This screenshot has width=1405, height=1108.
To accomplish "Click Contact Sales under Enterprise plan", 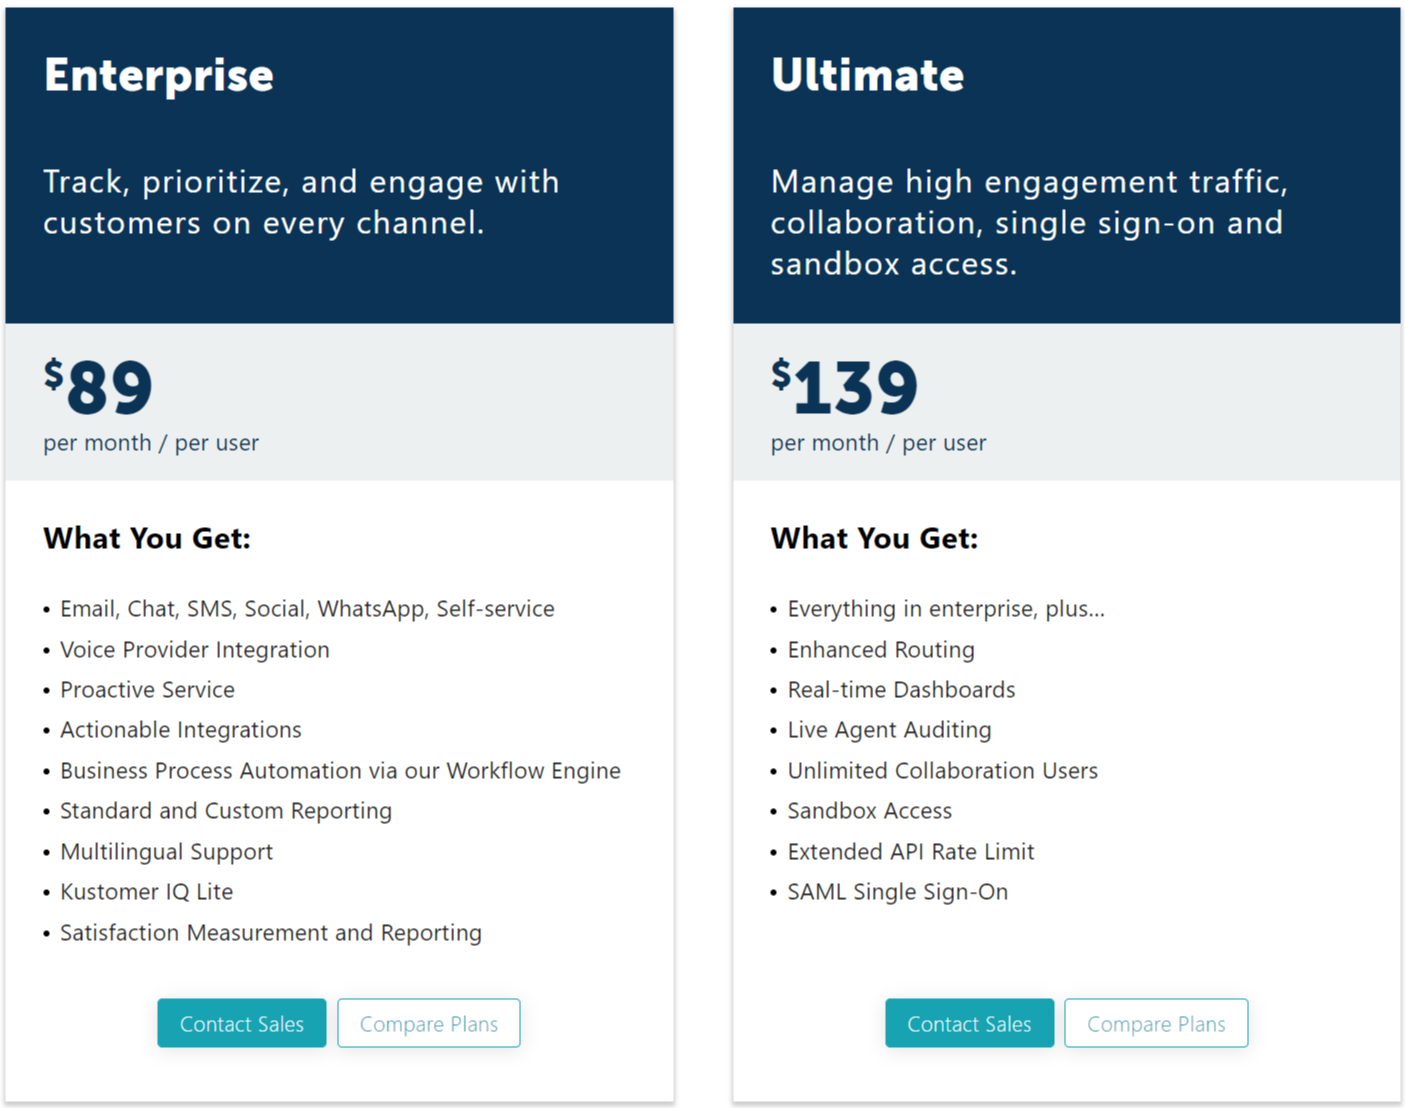I will 241,1023.
